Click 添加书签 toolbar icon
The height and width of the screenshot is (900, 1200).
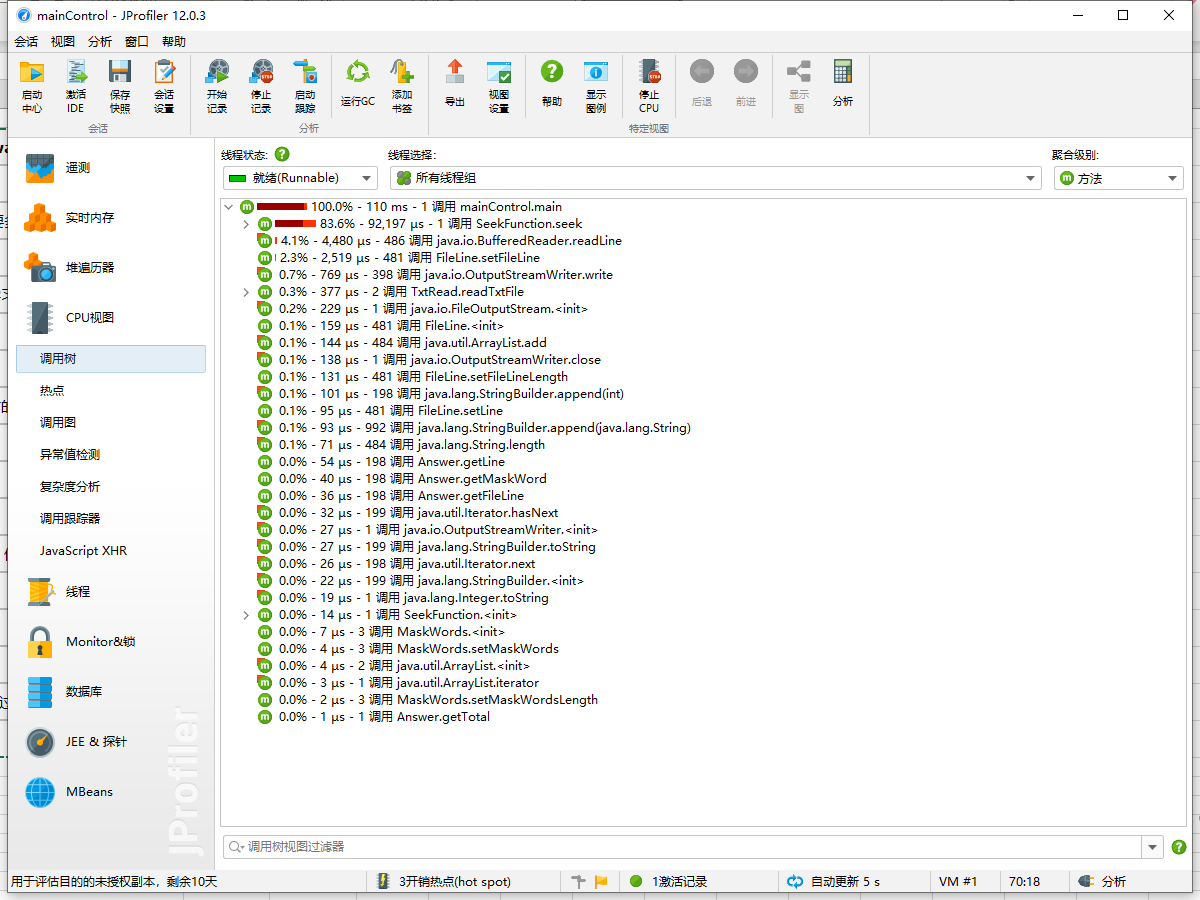pyautogui.click(x=402, y=86)
